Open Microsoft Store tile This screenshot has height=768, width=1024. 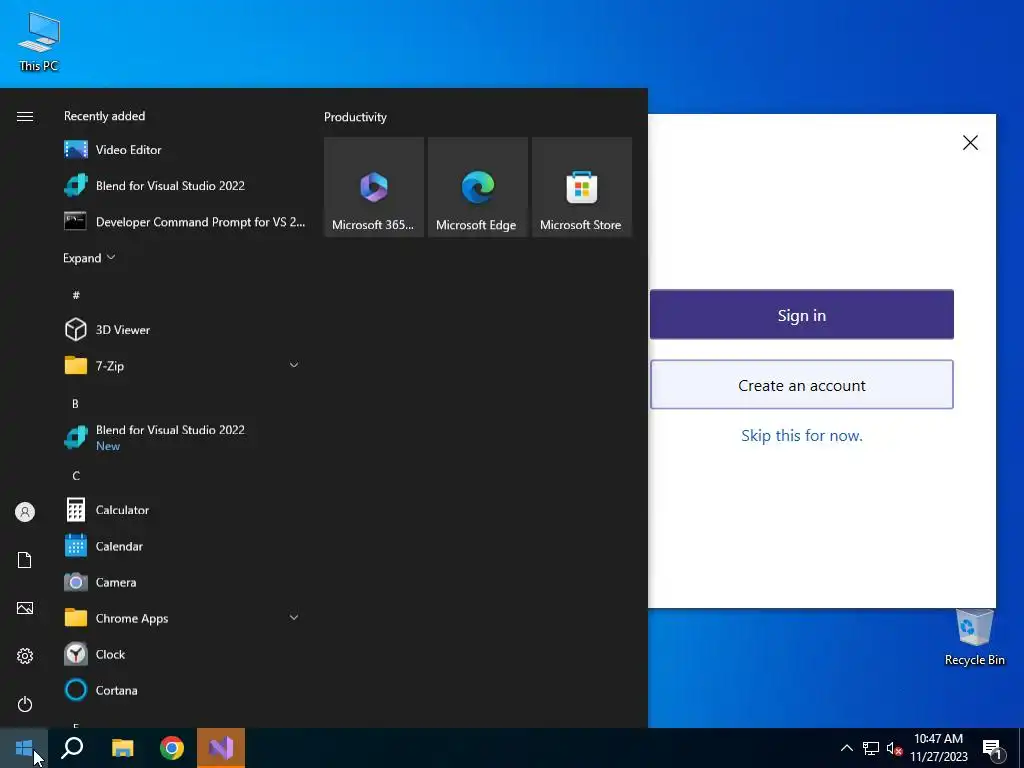581,187
